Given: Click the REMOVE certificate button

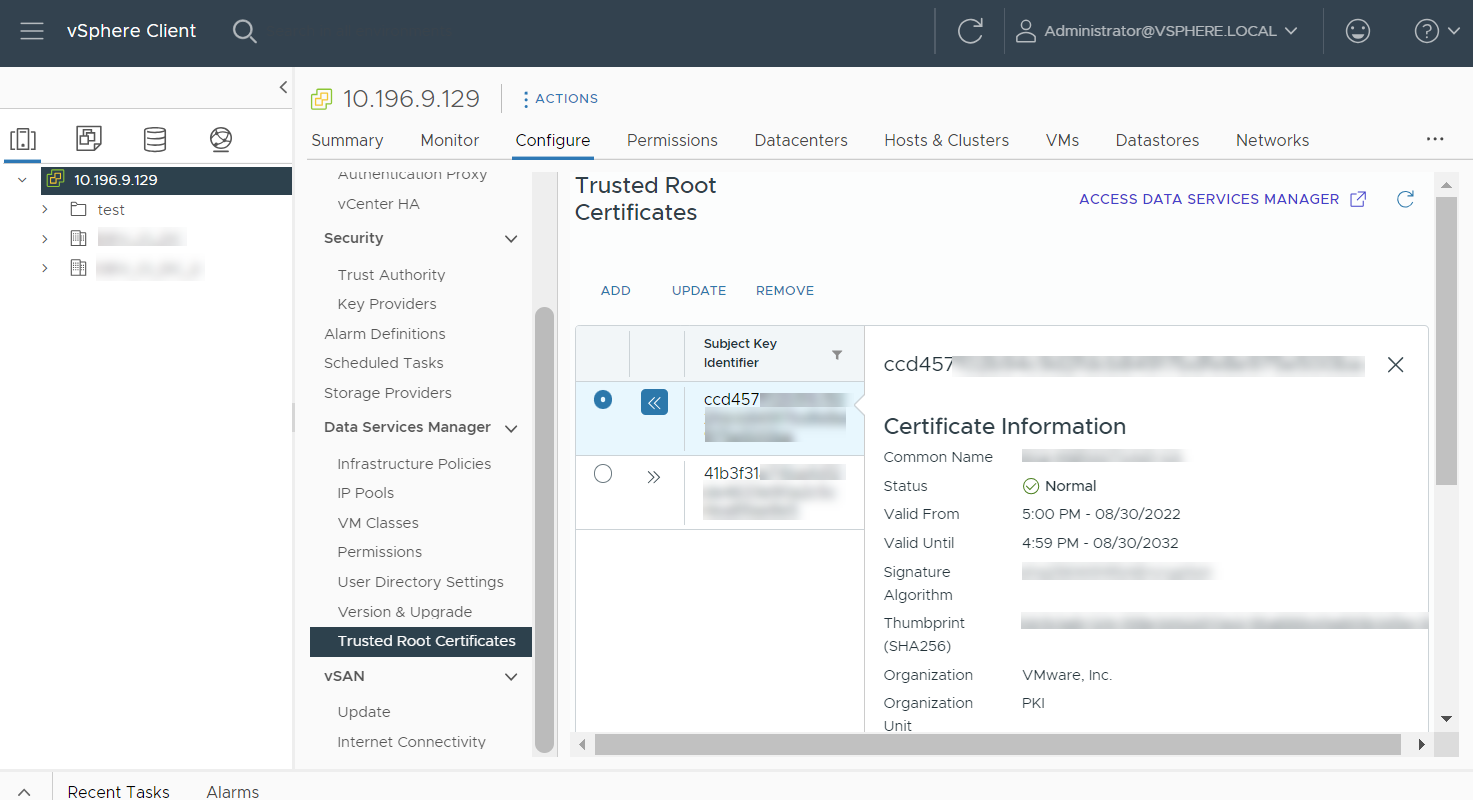Looking at the screenshot, I should [x=785, y=291].
